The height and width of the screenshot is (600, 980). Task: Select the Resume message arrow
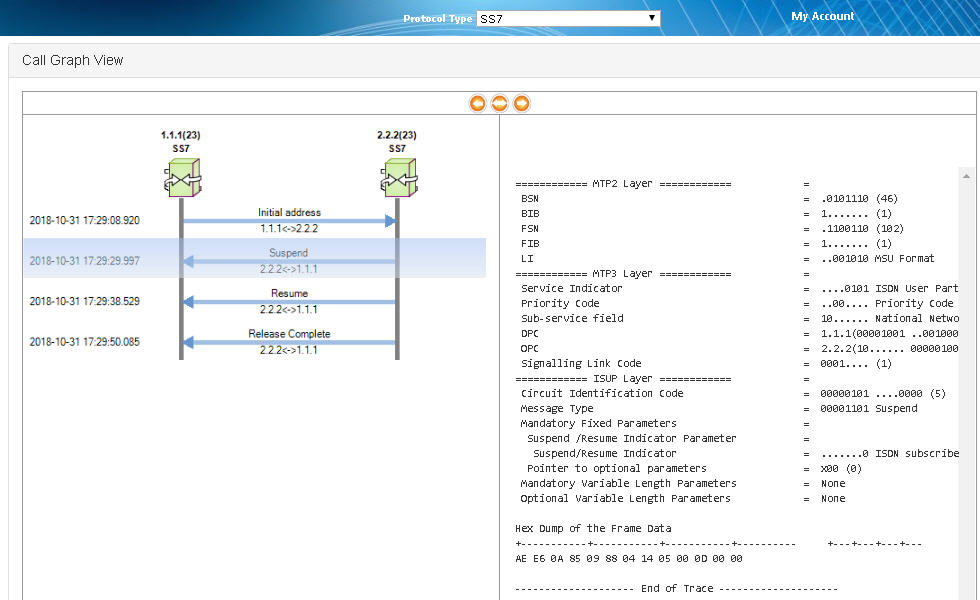[x=289, y=302]
